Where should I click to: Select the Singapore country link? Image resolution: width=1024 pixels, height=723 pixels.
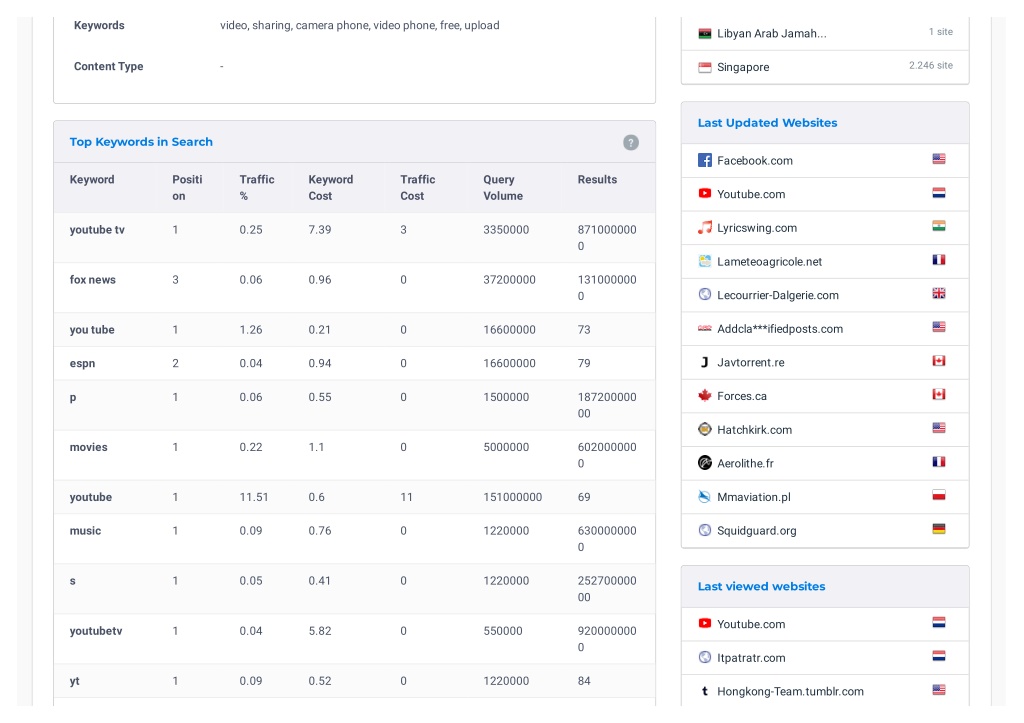743,67
